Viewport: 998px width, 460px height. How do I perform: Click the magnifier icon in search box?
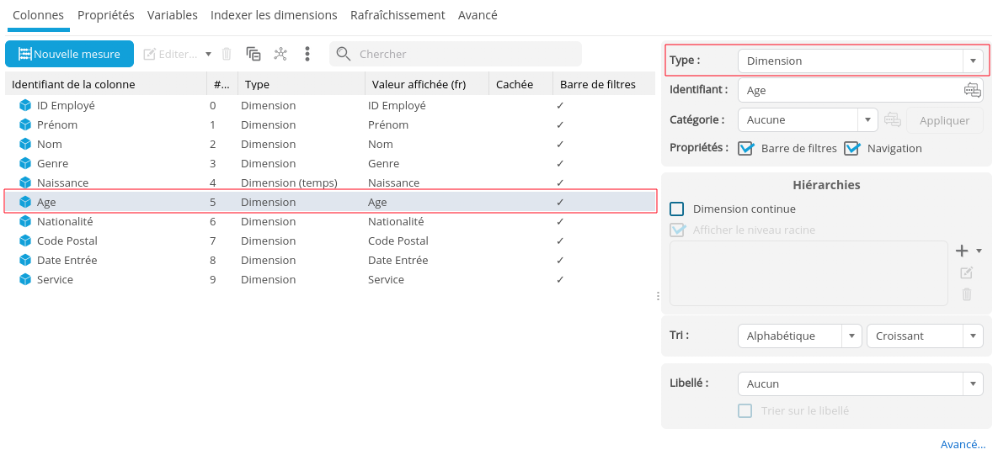[343, 54]
